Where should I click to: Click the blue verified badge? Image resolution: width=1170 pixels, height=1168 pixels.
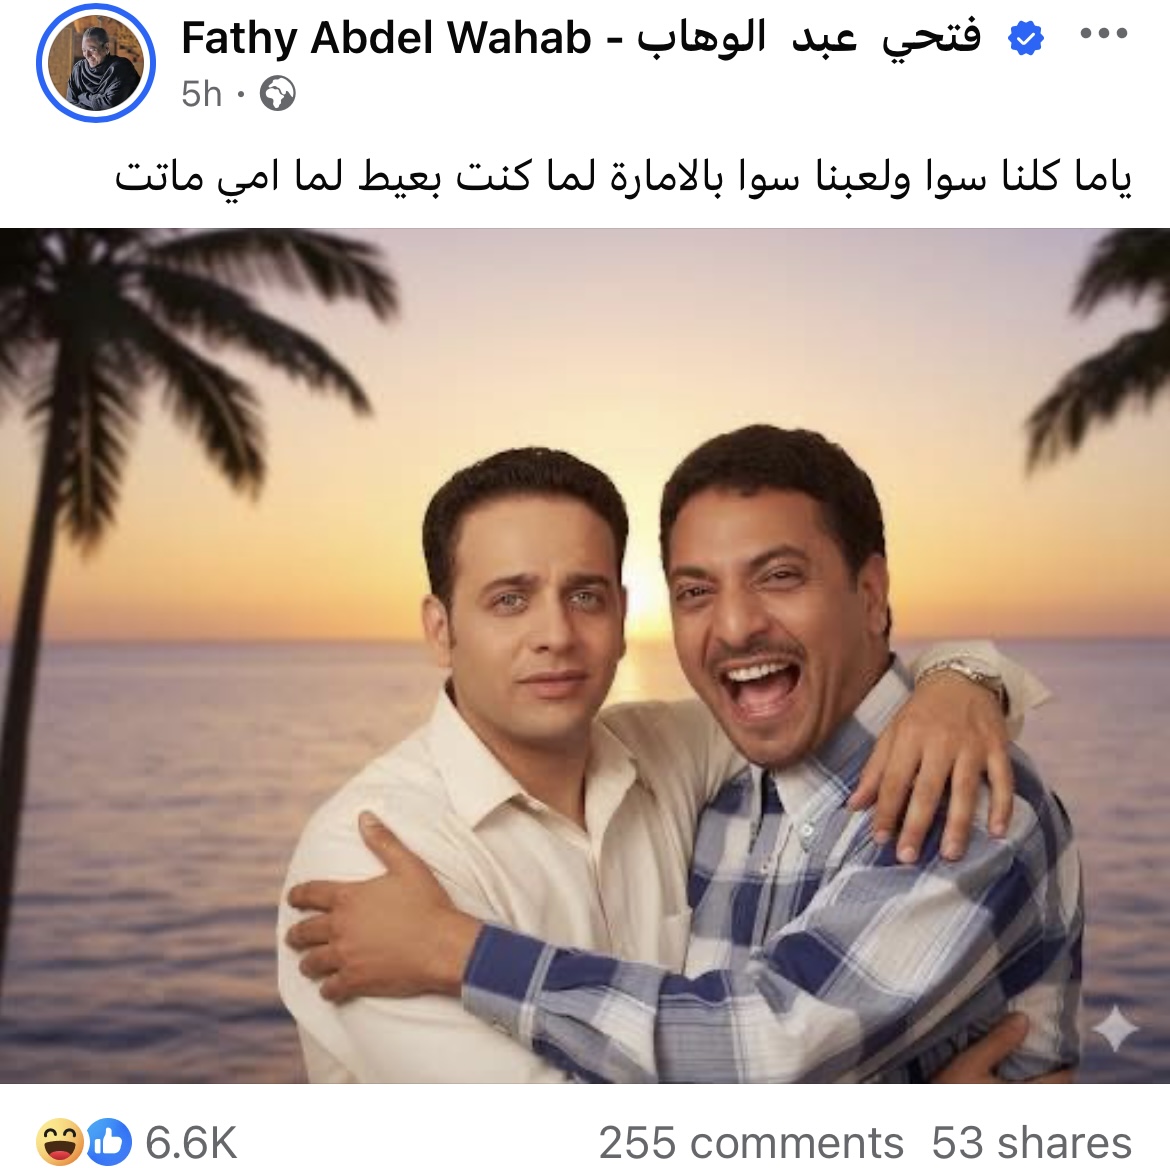[1025, 37]
